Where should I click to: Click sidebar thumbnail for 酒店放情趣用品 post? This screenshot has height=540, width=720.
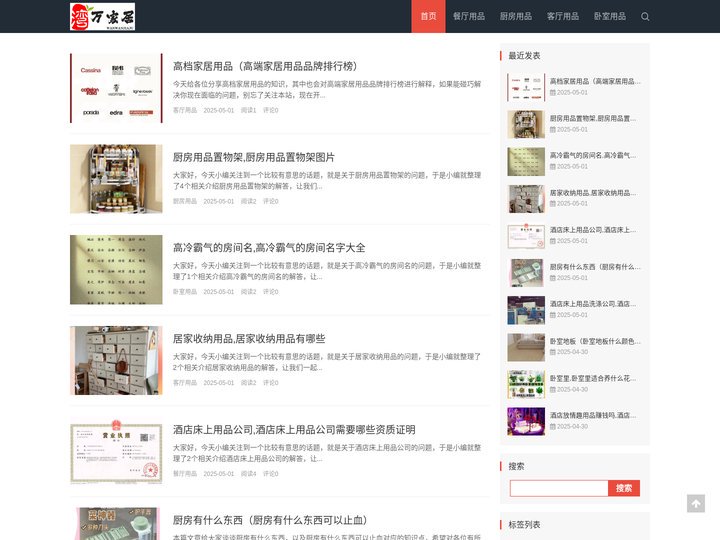pyautogui.click(x=526, y=421)
